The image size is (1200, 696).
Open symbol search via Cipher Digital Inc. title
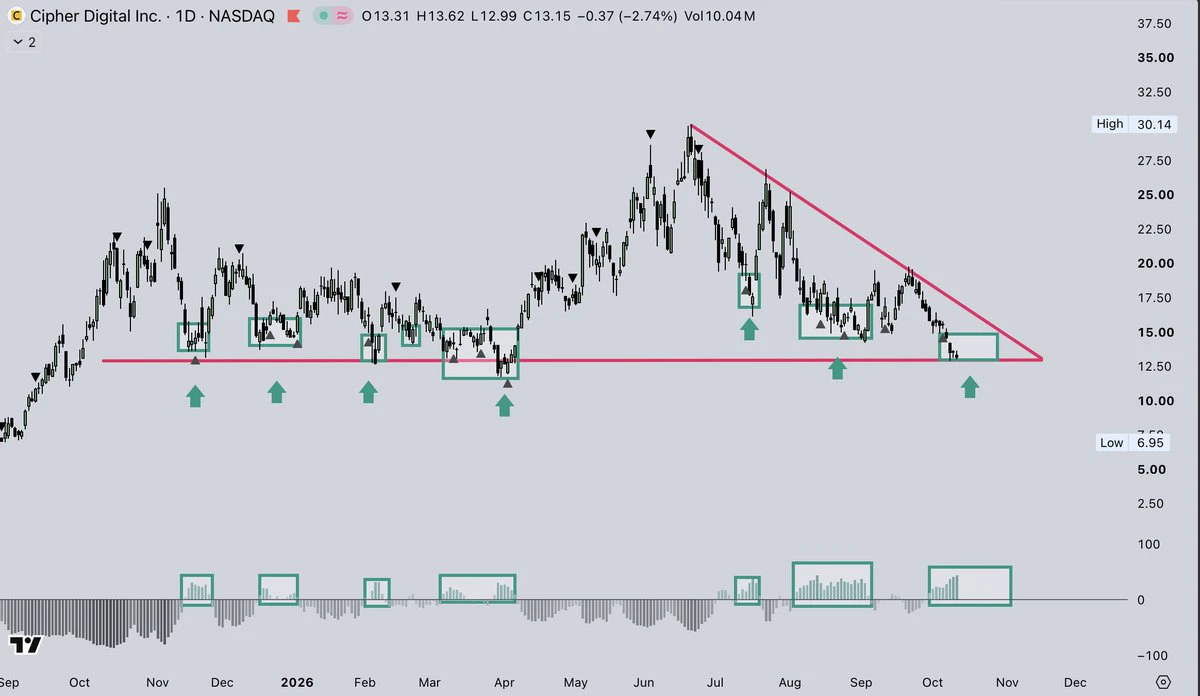coord(95,16)
